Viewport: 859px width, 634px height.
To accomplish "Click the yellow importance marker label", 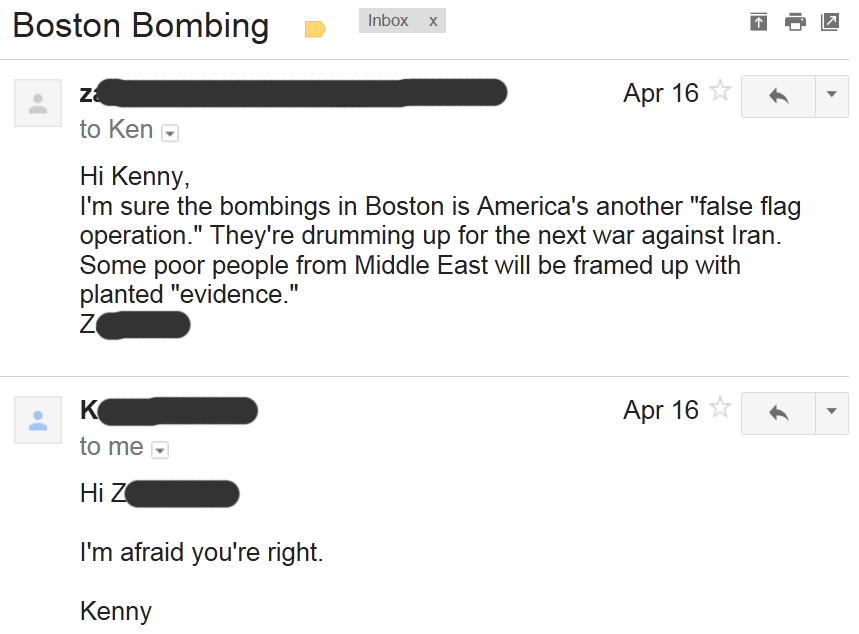I will coord(315,29).
